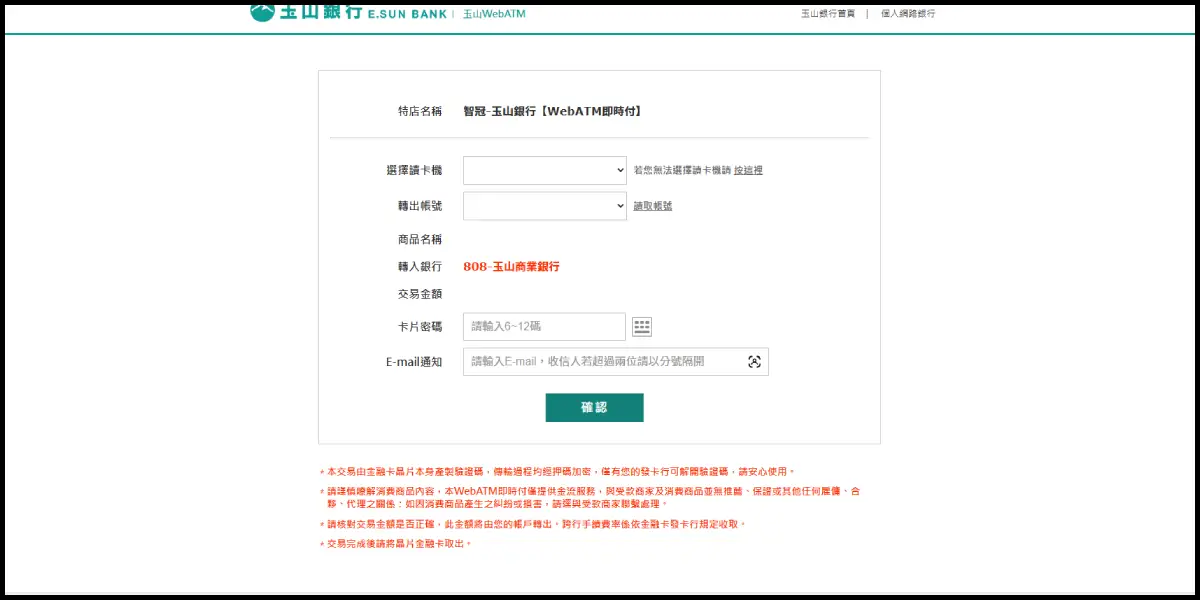Screen dimensions: 1200x600
Task: Click the 商品名稱 label
Action: [x=420, y=240]
